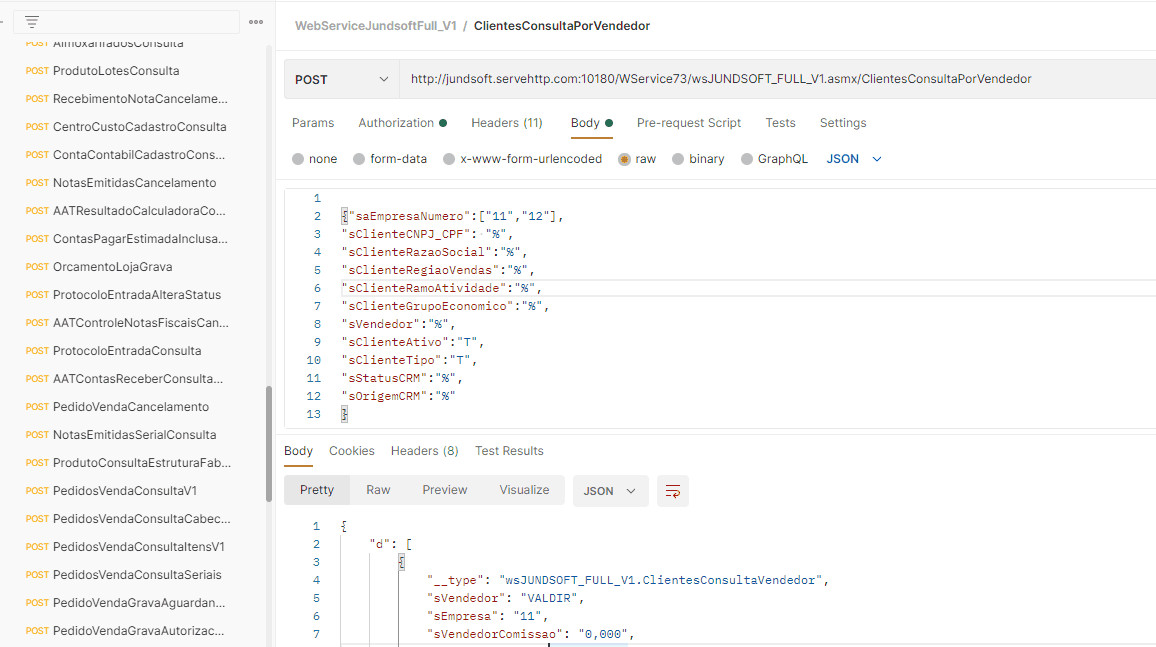Open the sidebar three-dots options menu
Image resolution: width=1156 pixels, height=647 pixels.
256,22
